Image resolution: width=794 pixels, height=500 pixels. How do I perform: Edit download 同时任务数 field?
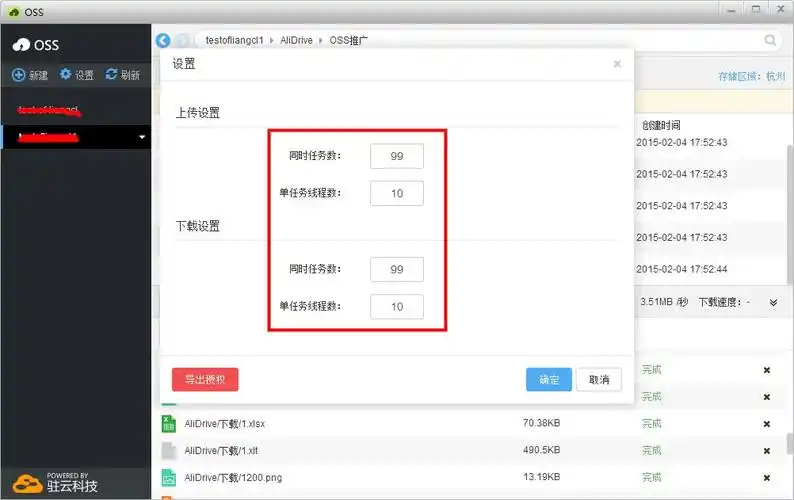click(397, 270)
